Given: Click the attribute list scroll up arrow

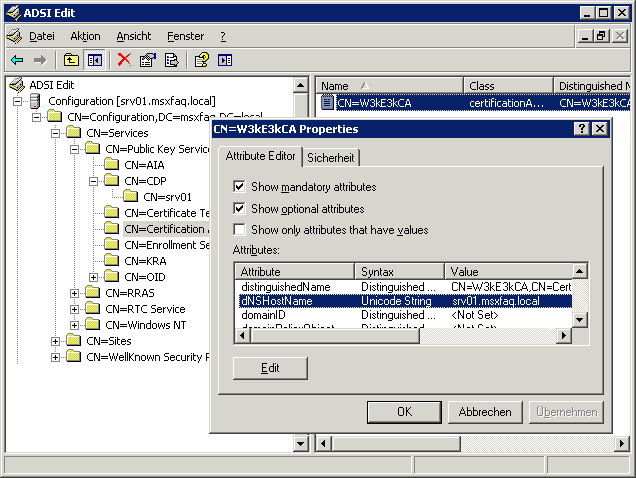Looking at the screenshot, I should point(580,271).
